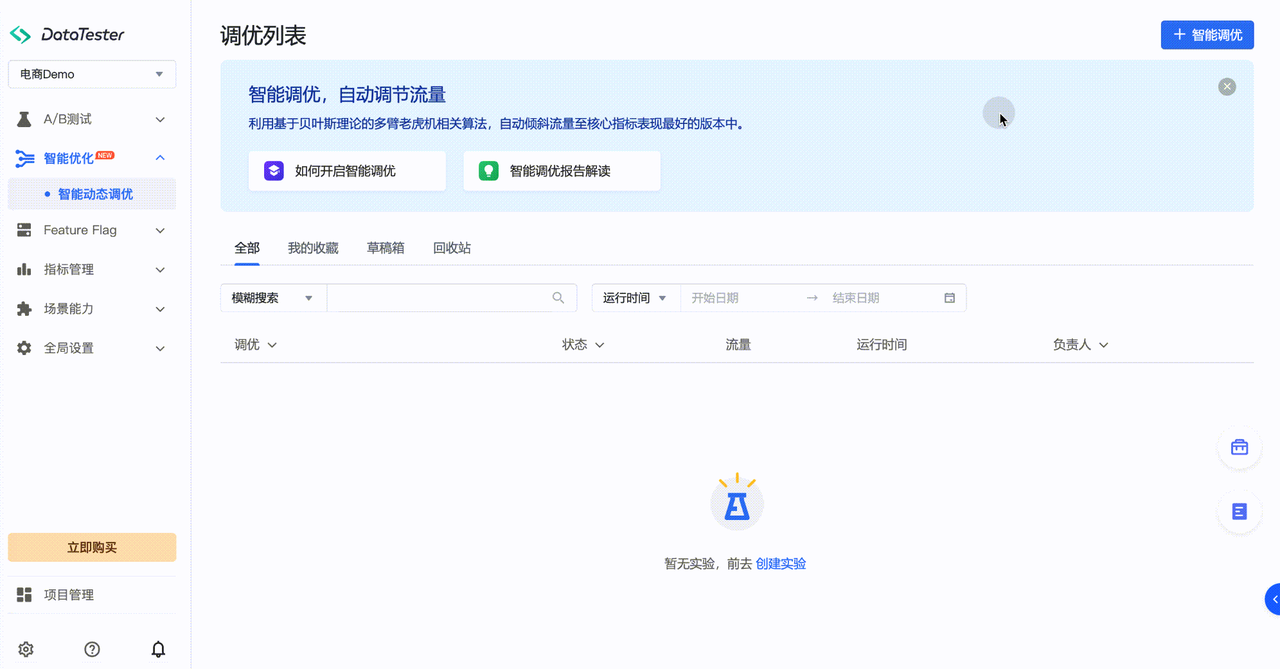The width and height of the screenshot is (1280, 669).
Task: Switch to the 回收站 tab
Action: point(452,248)
